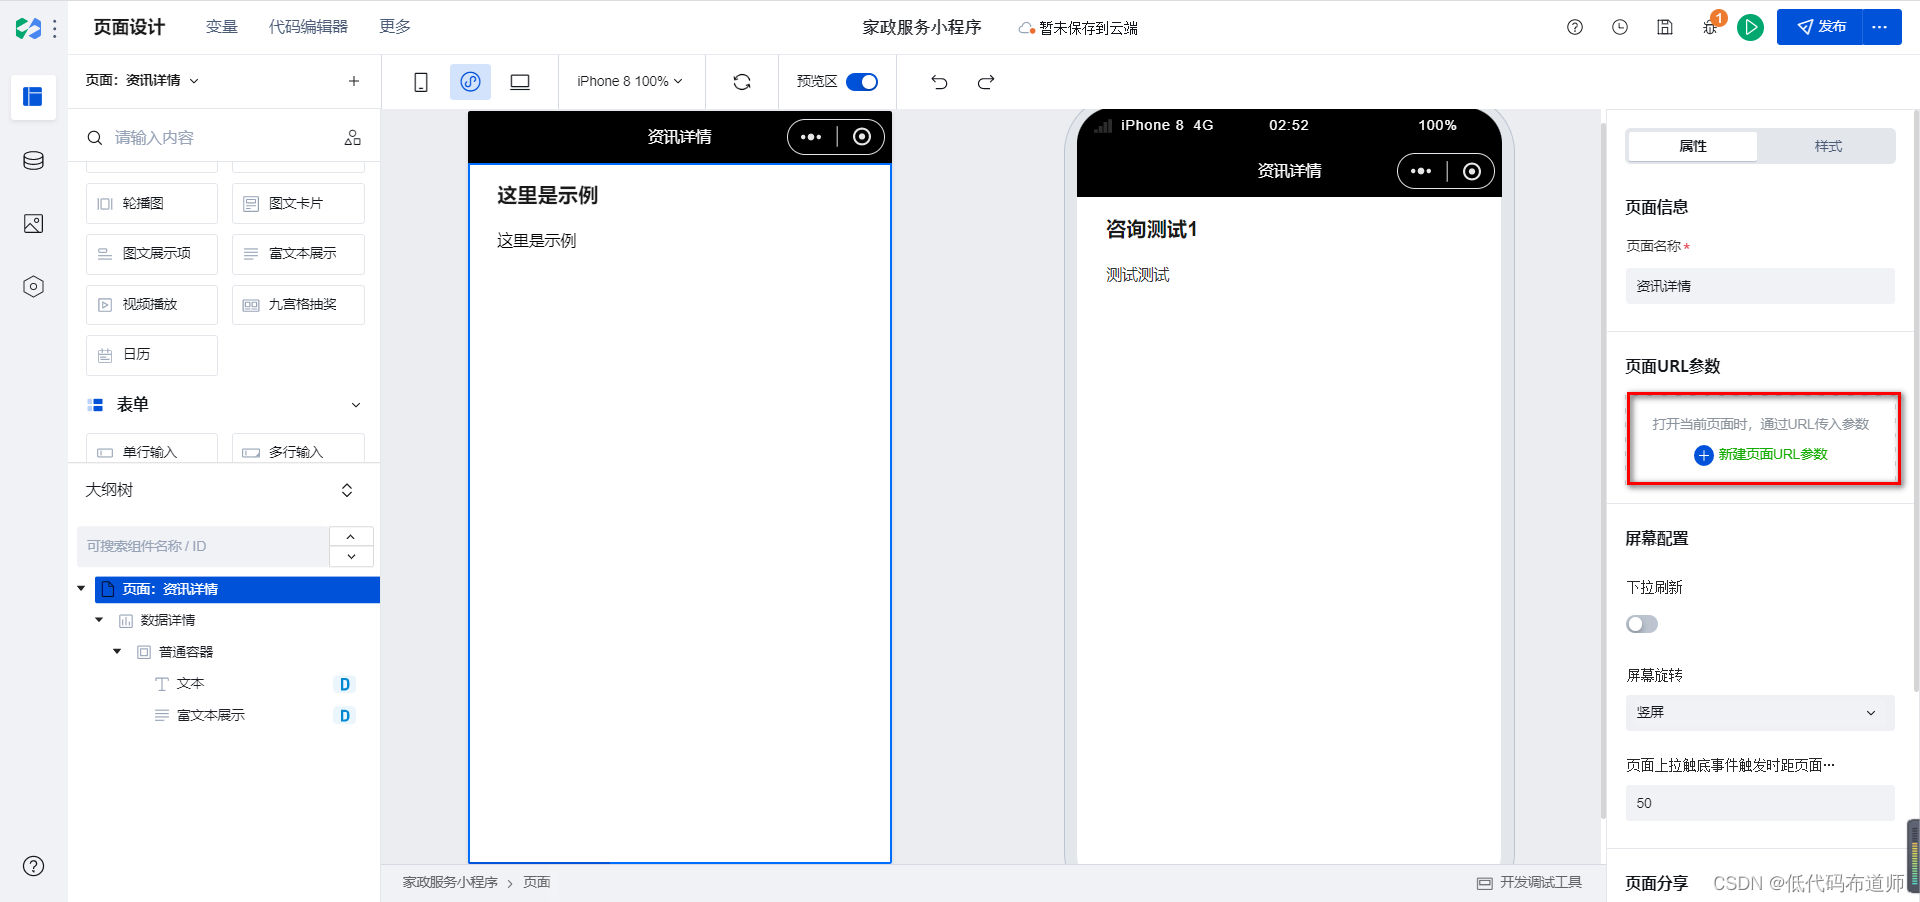The image size is (1920, 902).
Task: Open the component library organization icon
Action: click(353, 138)
